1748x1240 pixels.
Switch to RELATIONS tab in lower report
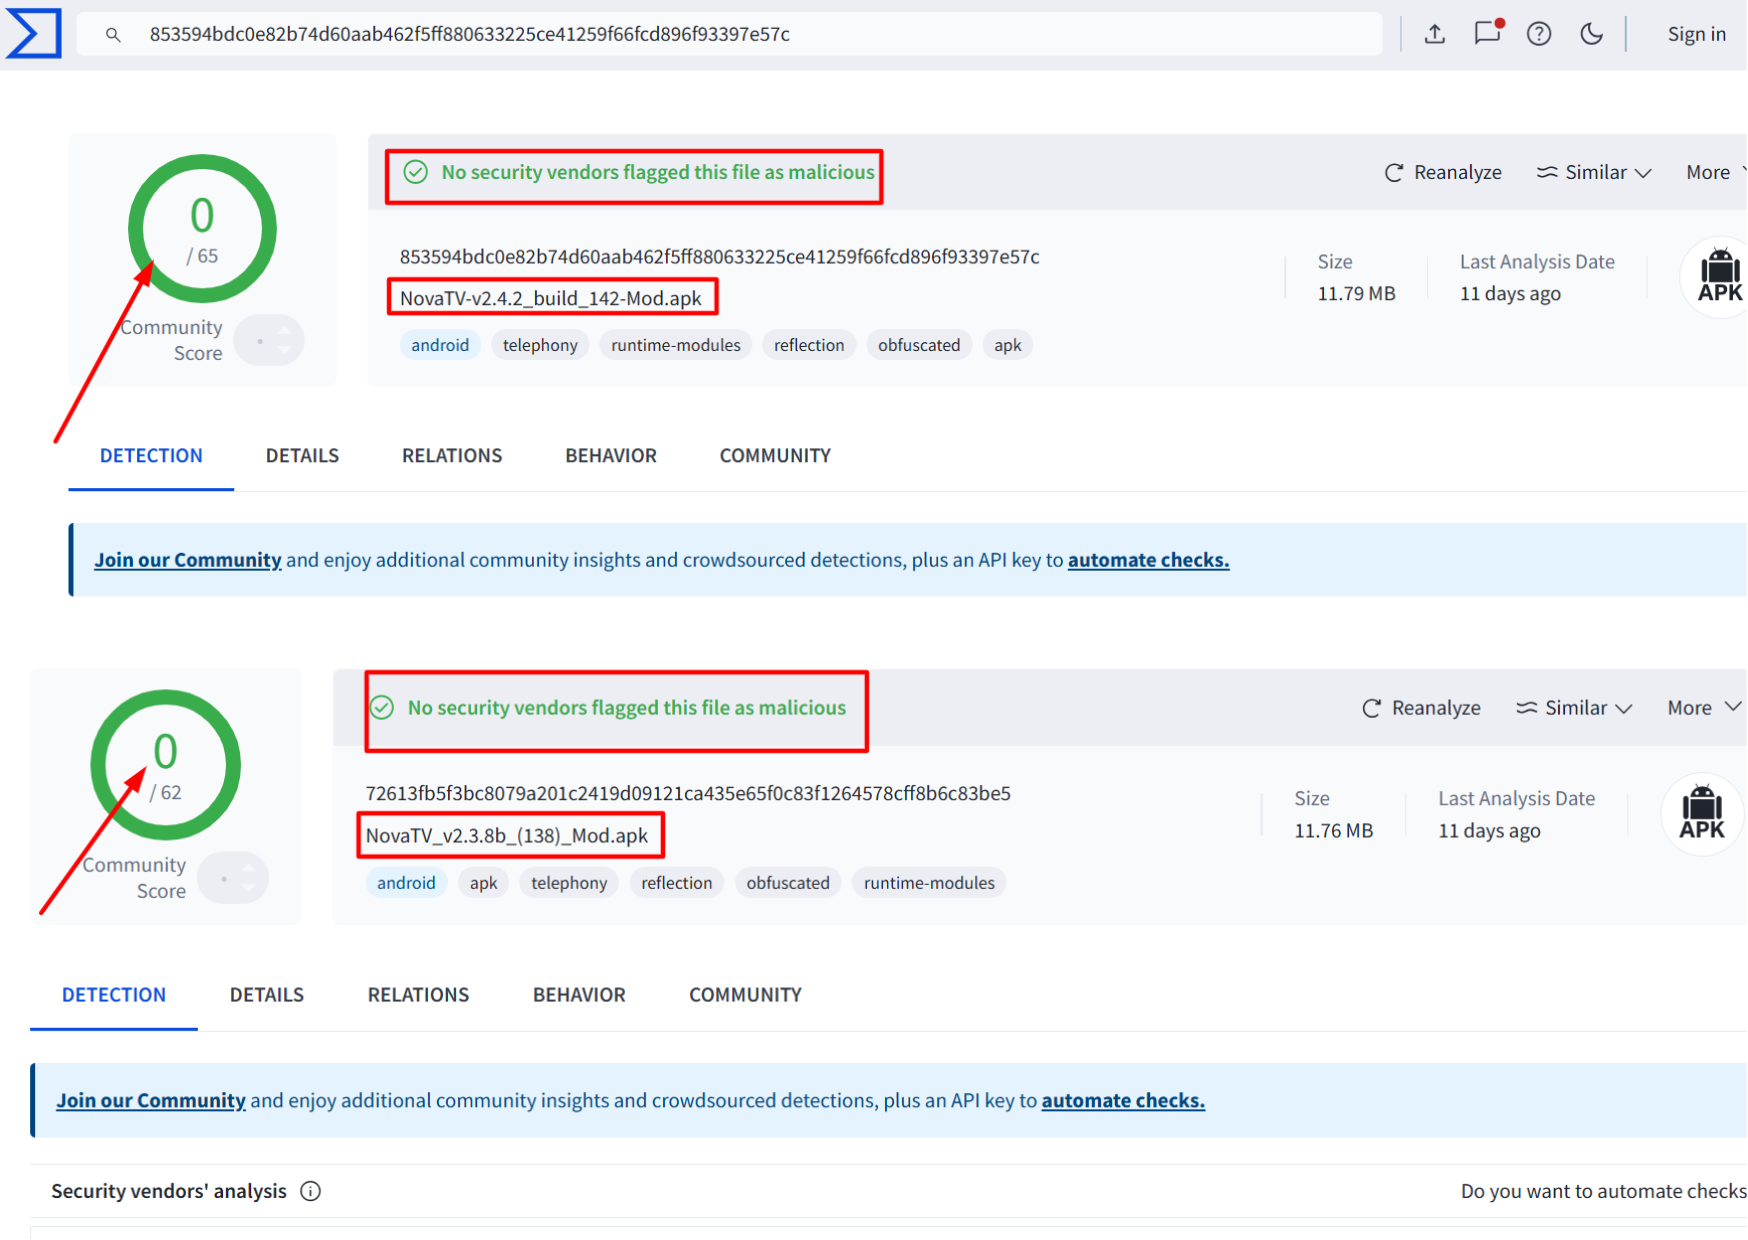click(x=418, y=995)
